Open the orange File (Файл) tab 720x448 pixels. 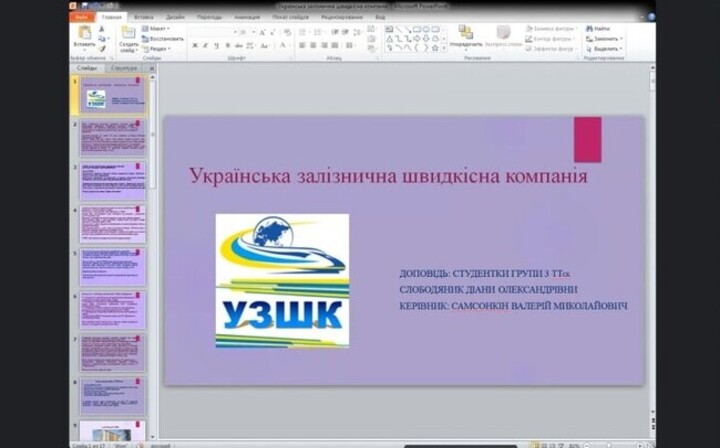(x=82, y=17)
